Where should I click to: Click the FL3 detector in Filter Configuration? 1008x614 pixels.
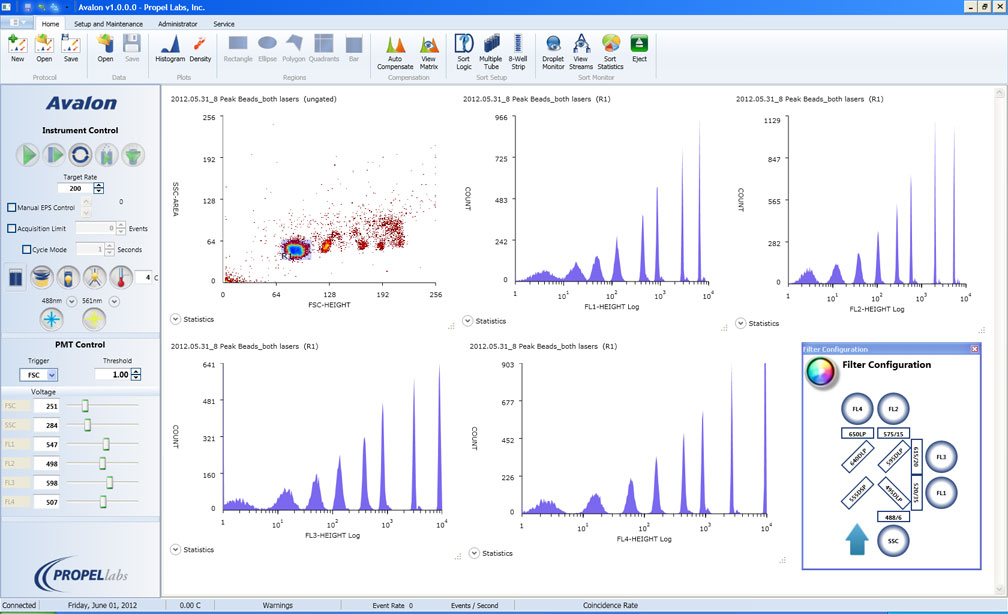click(941, 457)
